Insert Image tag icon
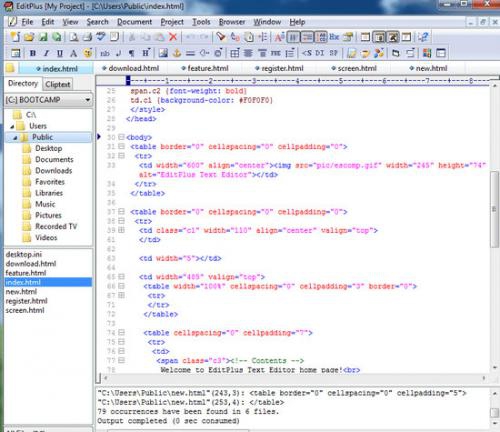 163,53
